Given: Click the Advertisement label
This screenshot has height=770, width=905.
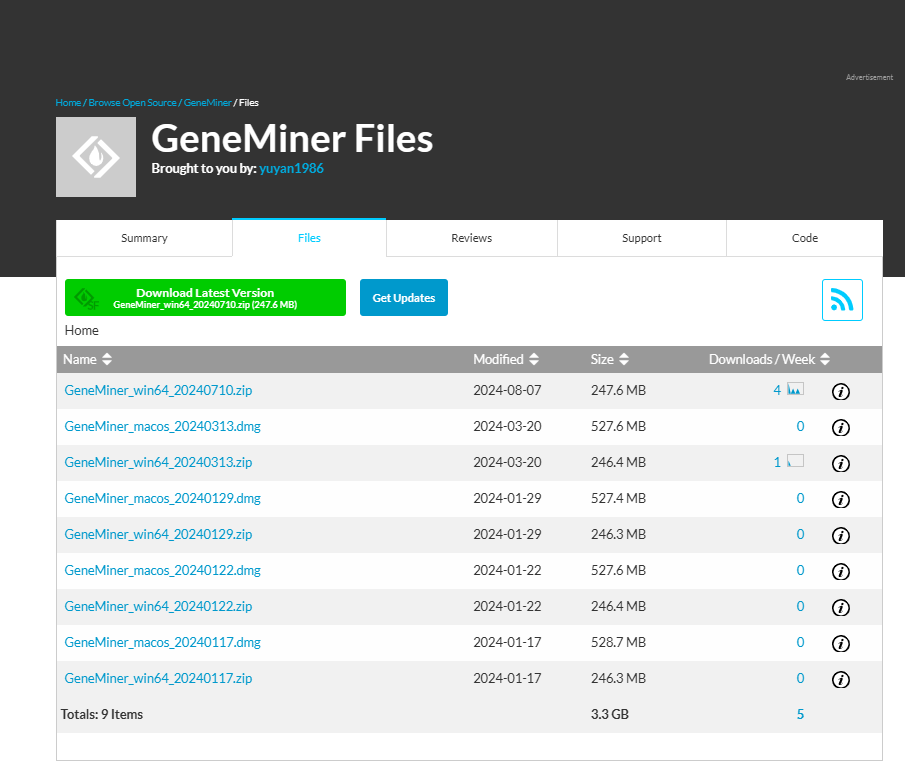Looking at the screenshot, I should [x=869, y=77].
